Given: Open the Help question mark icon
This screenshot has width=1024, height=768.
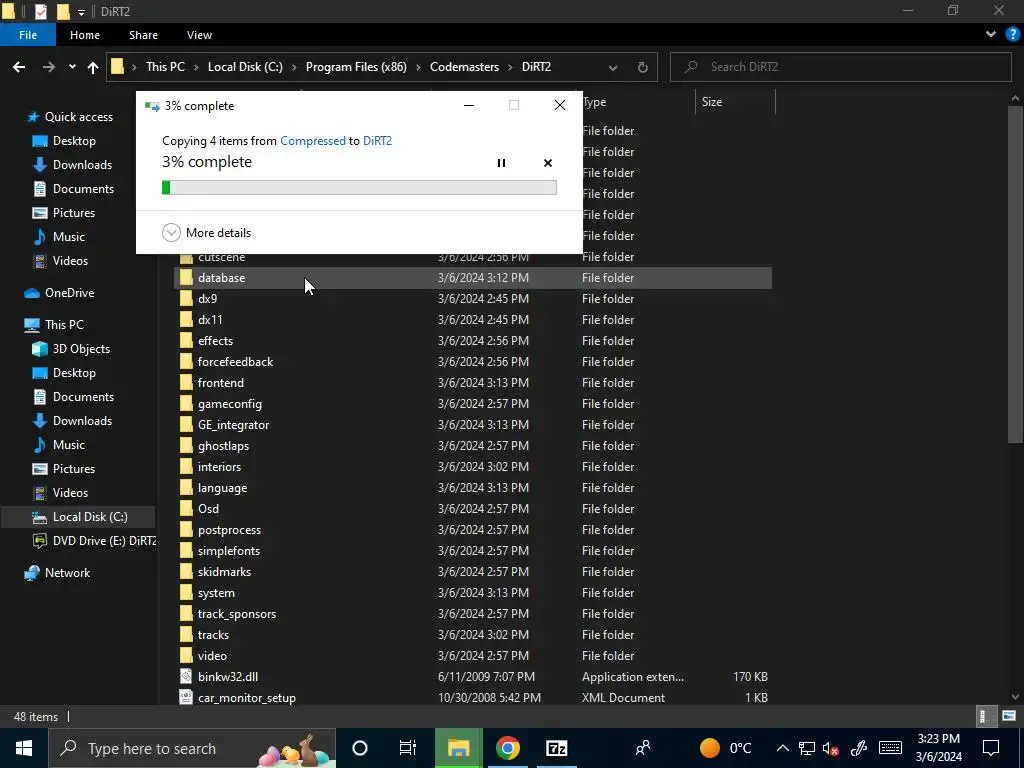Looking at the screenshot, I should click(x=1013, y=35).
